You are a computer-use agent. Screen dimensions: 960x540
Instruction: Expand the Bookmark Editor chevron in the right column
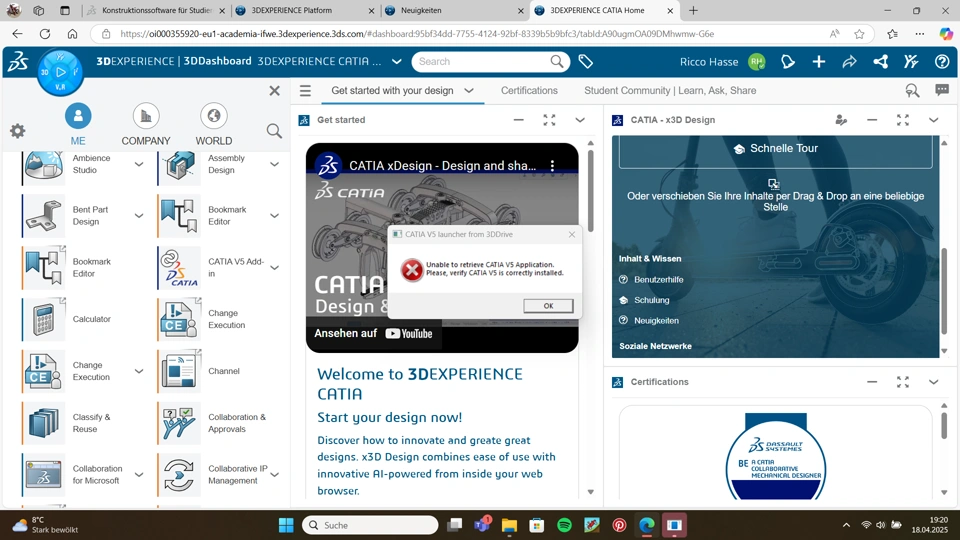274,216
